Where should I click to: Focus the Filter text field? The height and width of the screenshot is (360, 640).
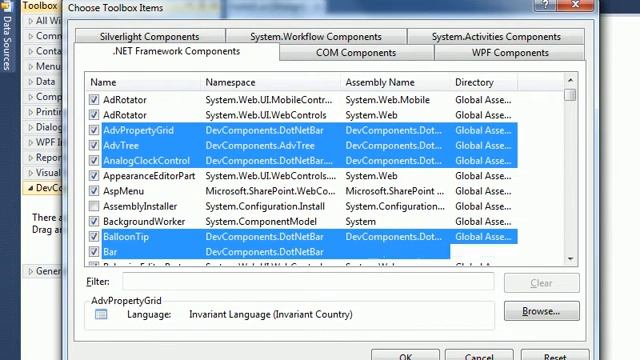coord(308,282)
